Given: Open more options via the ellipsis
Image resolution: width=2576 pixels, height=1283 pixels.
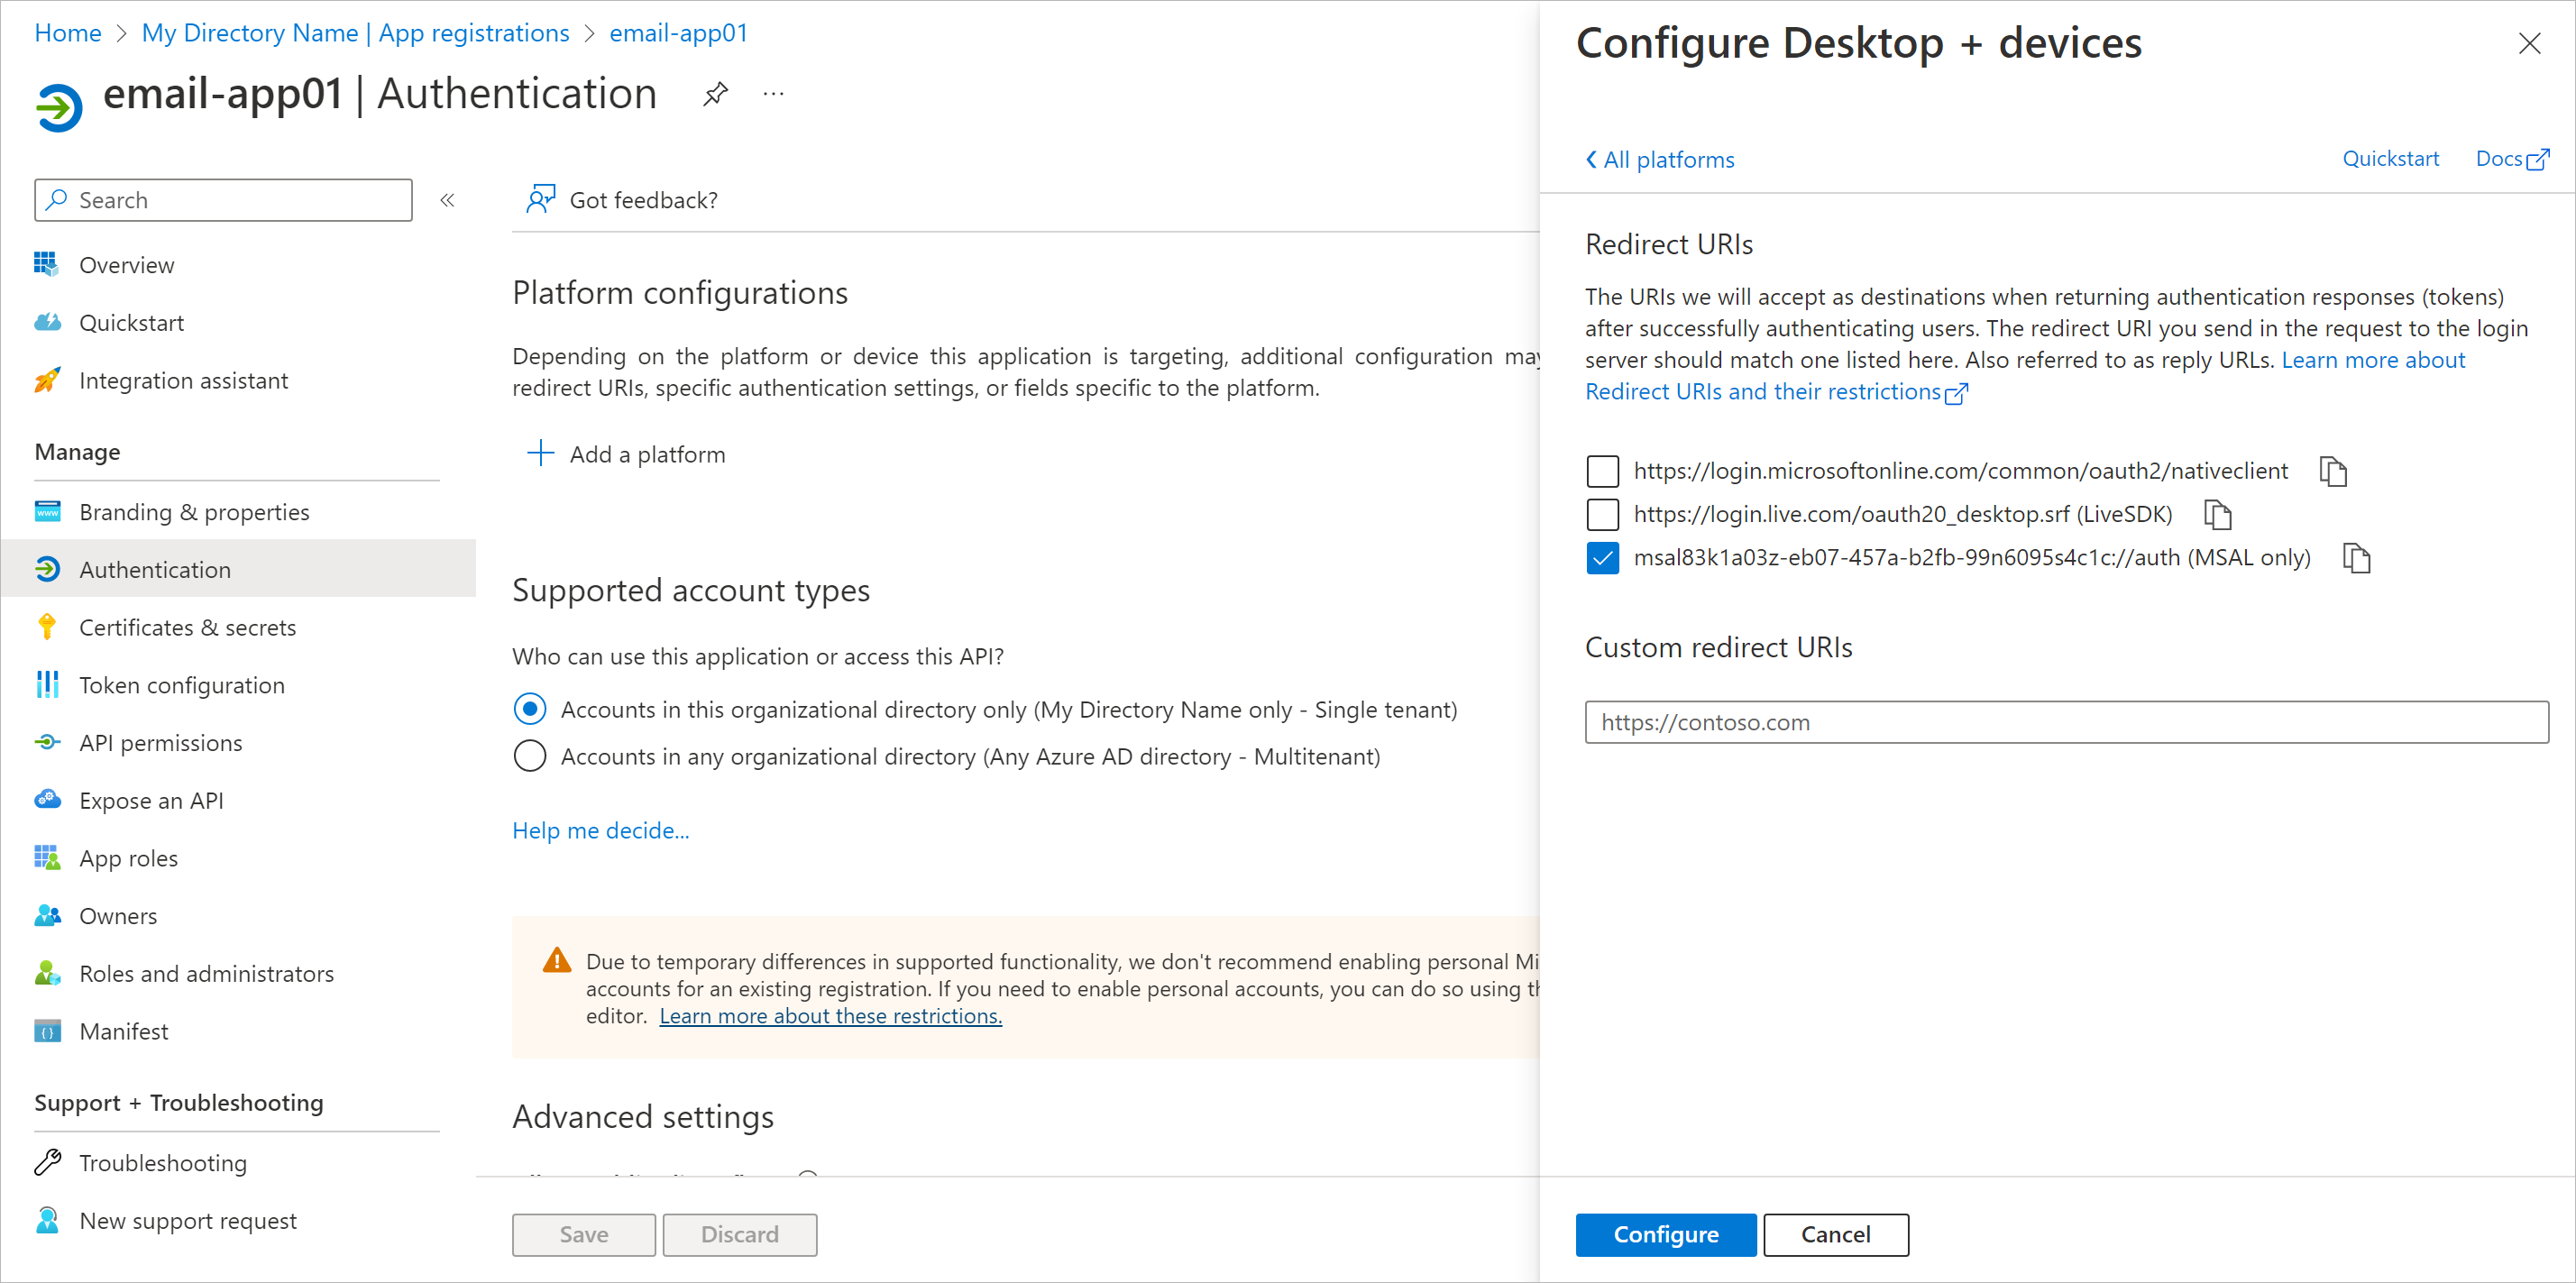Looking at the screenshot, I should (x=772, y=93).
